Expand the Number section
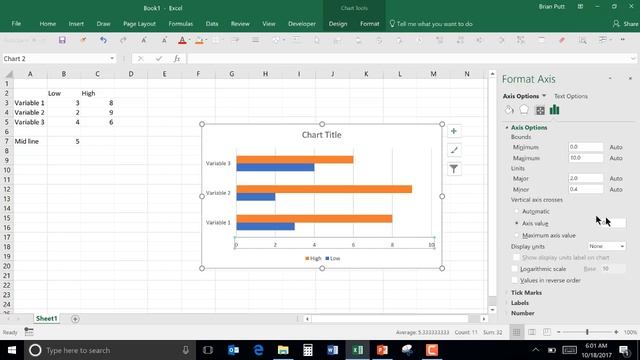640x360 pixels. click(507, 313)
